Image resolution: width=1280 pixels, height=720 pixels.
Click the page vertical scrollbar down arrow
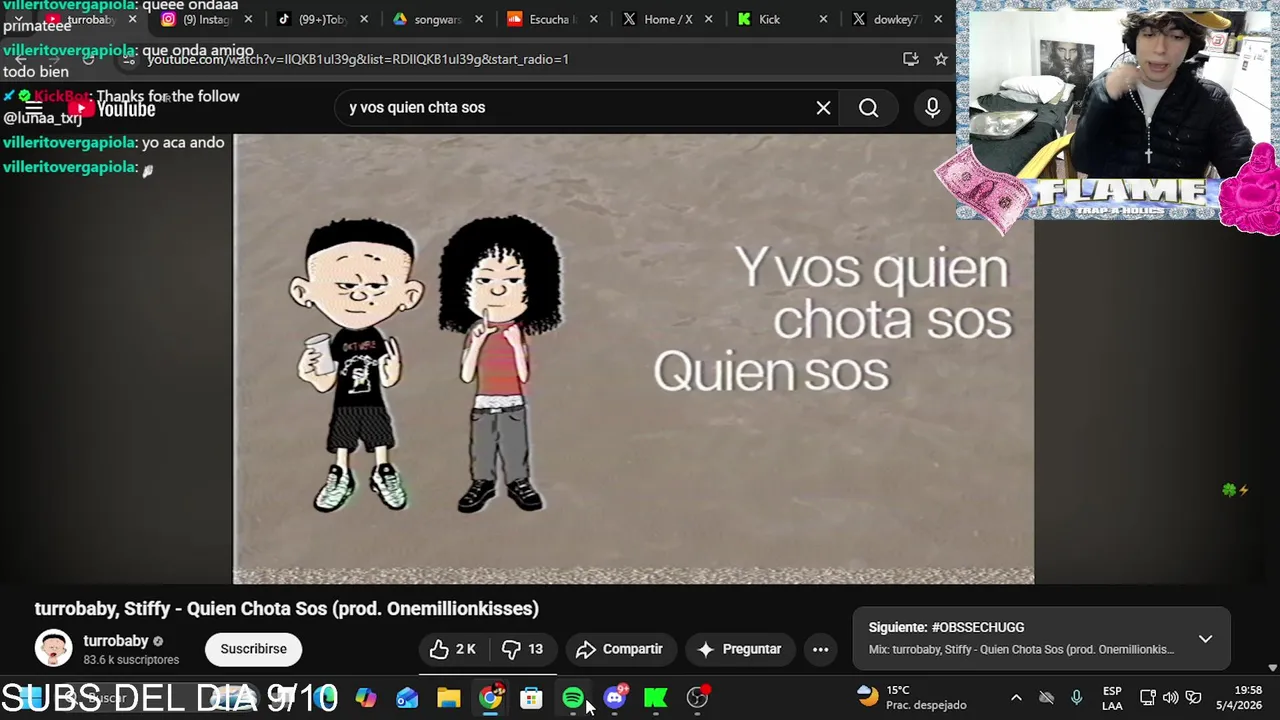[1273, 667]
